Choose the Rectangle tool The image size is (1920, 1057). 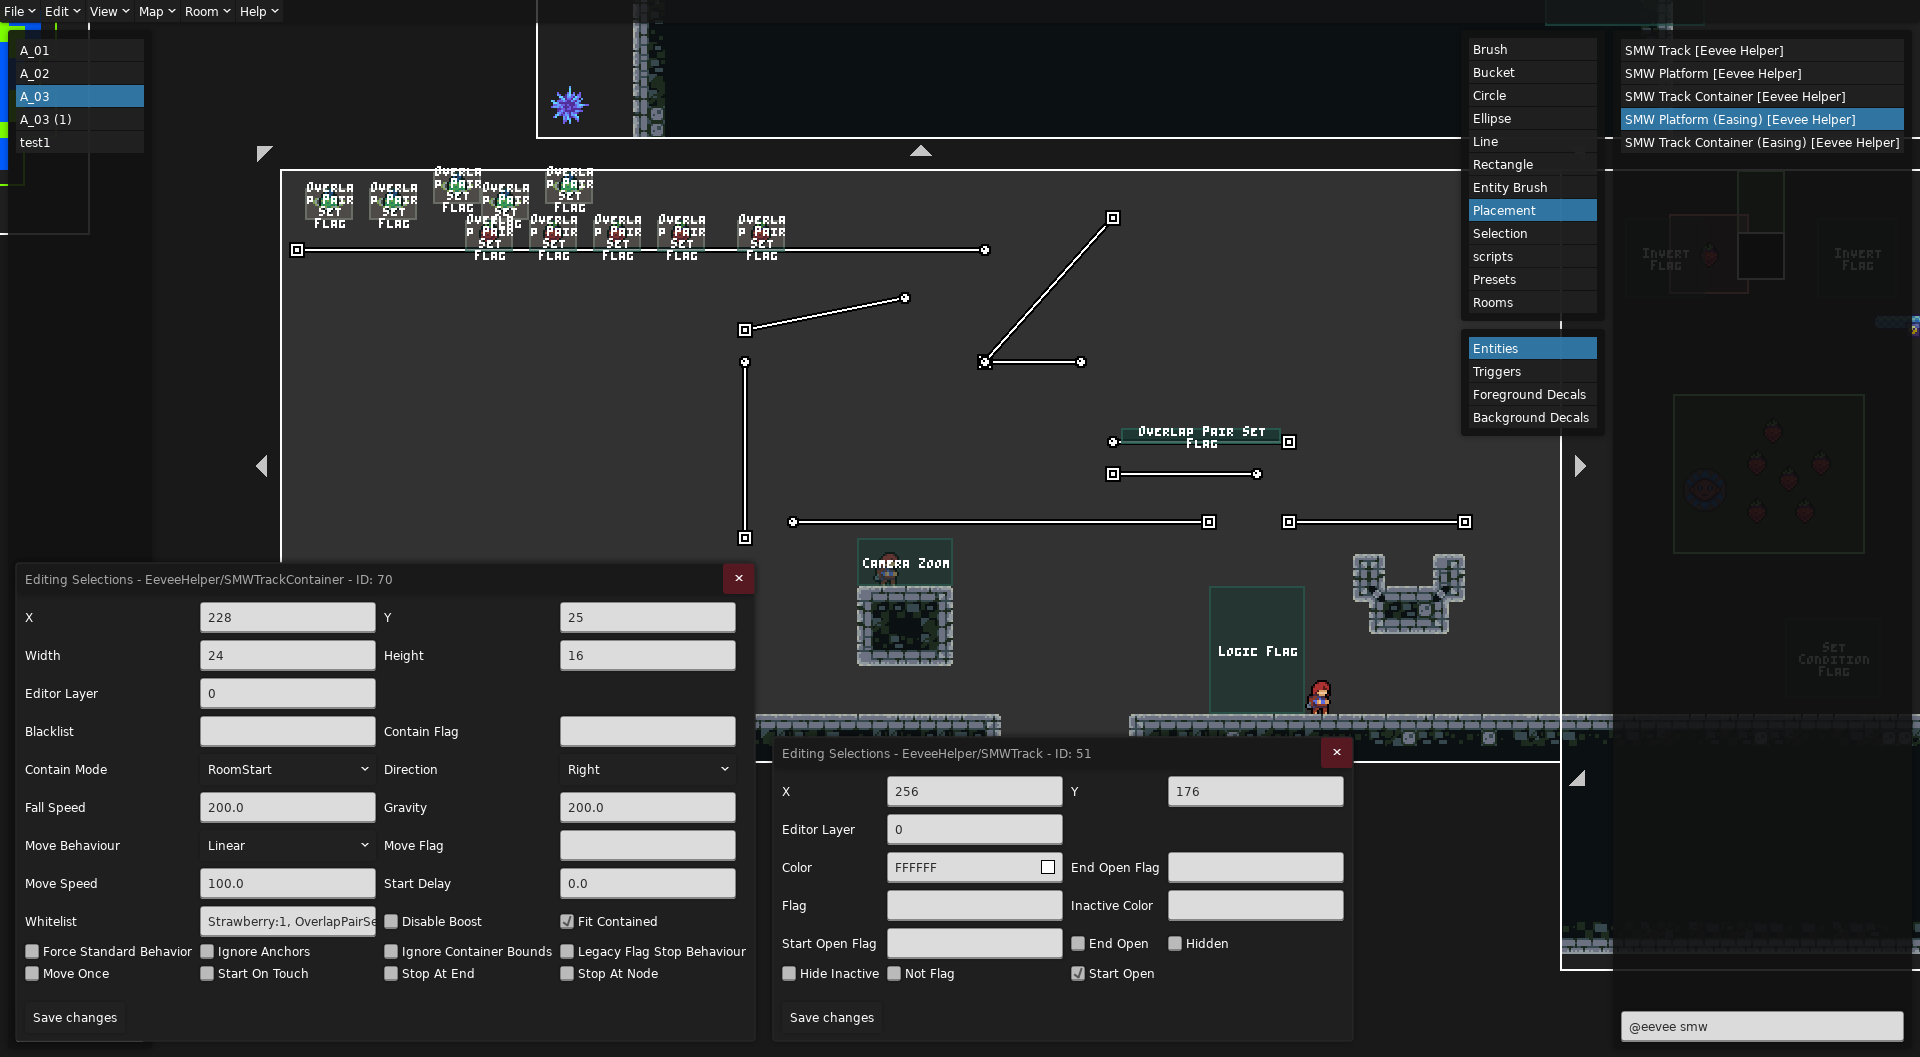[1532, 165]
